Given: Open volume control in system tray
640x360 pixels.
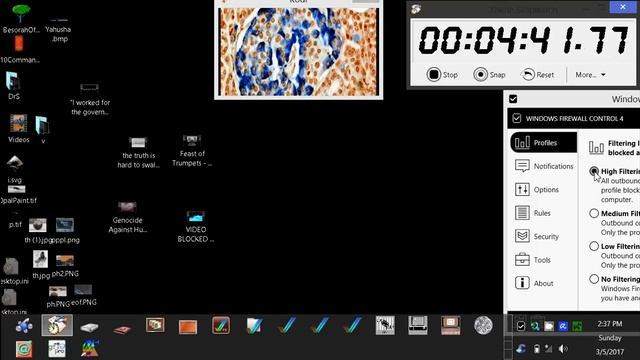Looking at the screenshot, I should [x=563, y=349].
